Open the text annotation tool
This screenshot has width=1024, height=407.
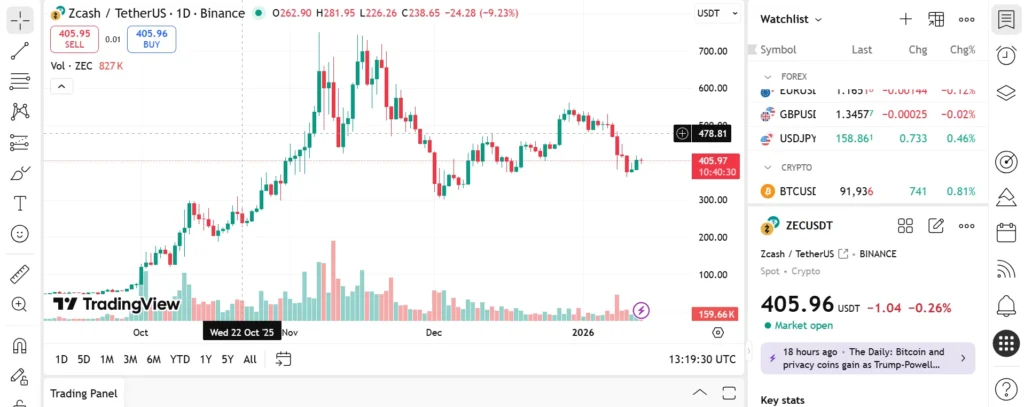[x=20, y=203]
